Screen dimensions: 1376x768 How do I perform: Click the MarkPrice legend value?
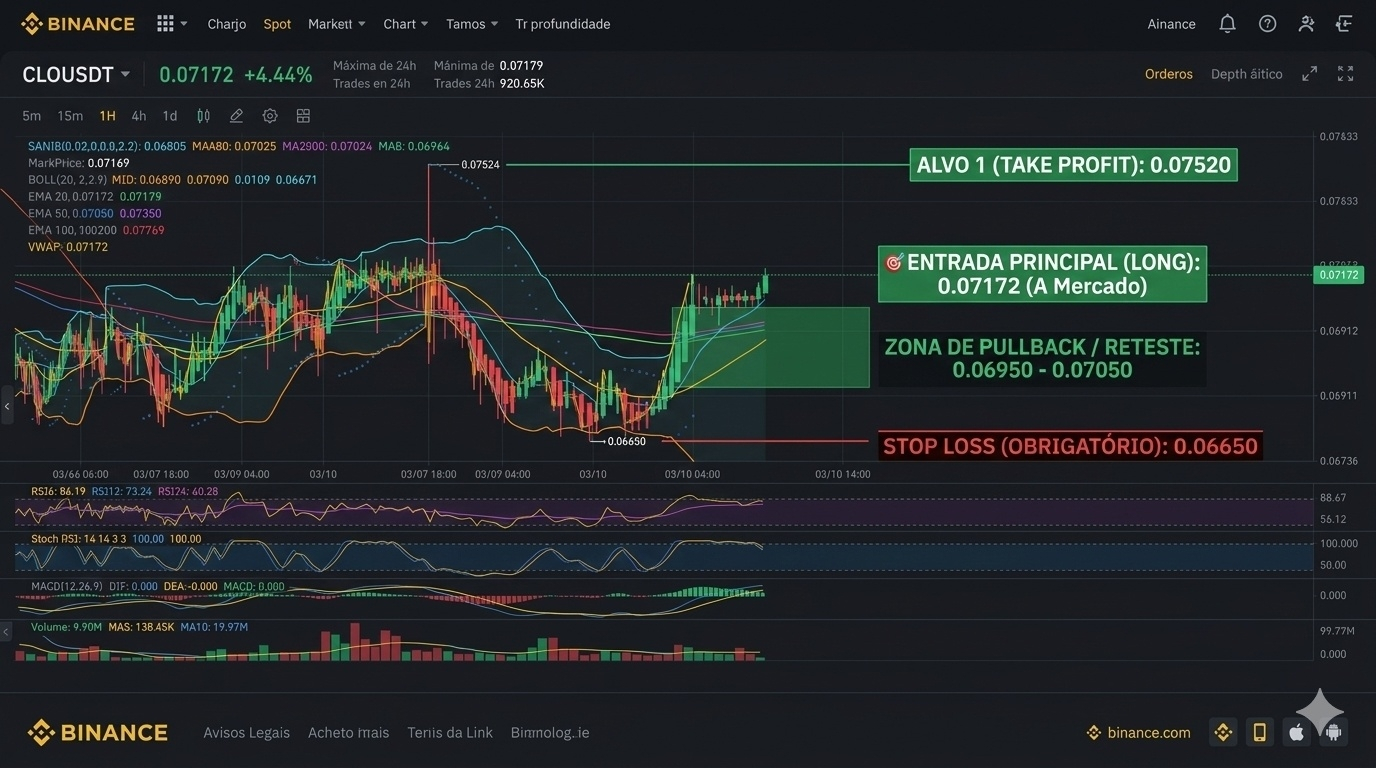109,163
